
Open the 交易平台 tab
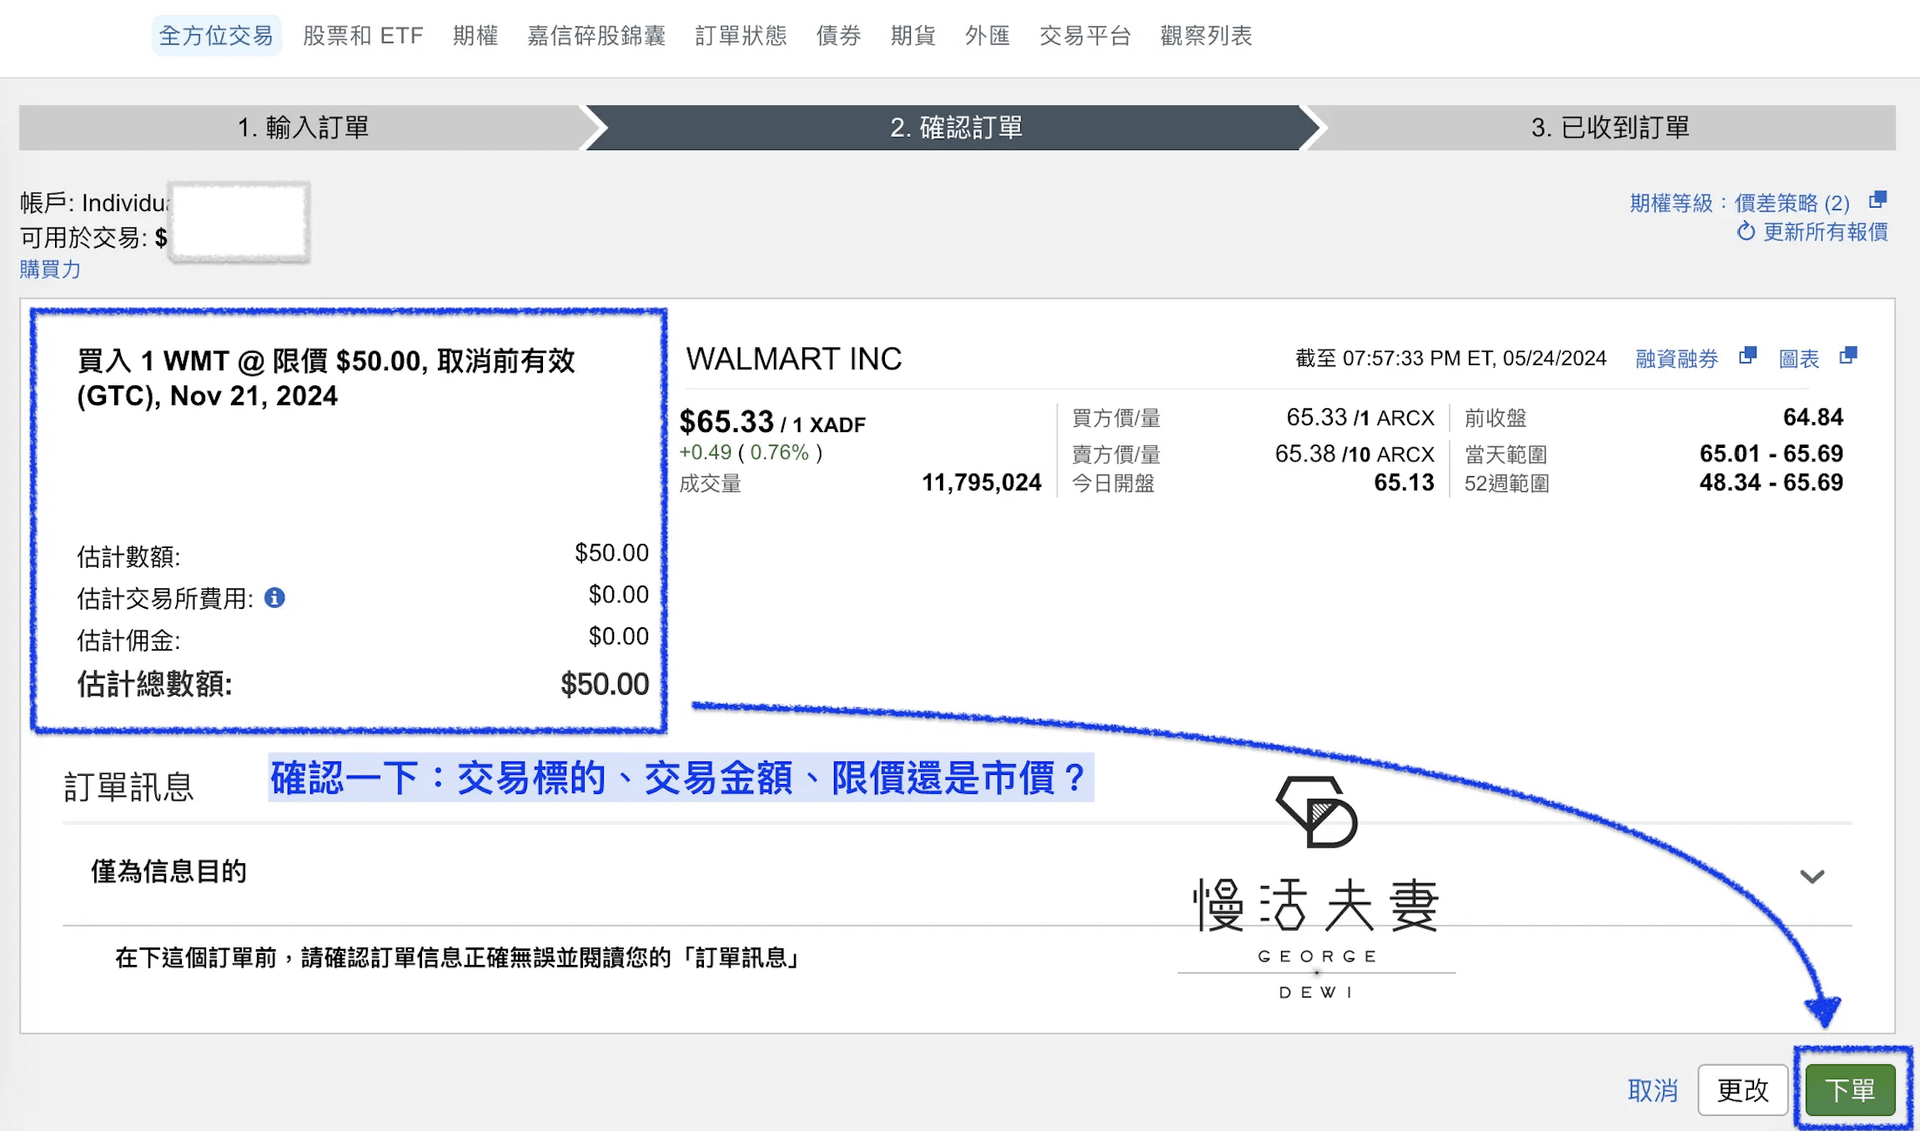point(1084,36)
